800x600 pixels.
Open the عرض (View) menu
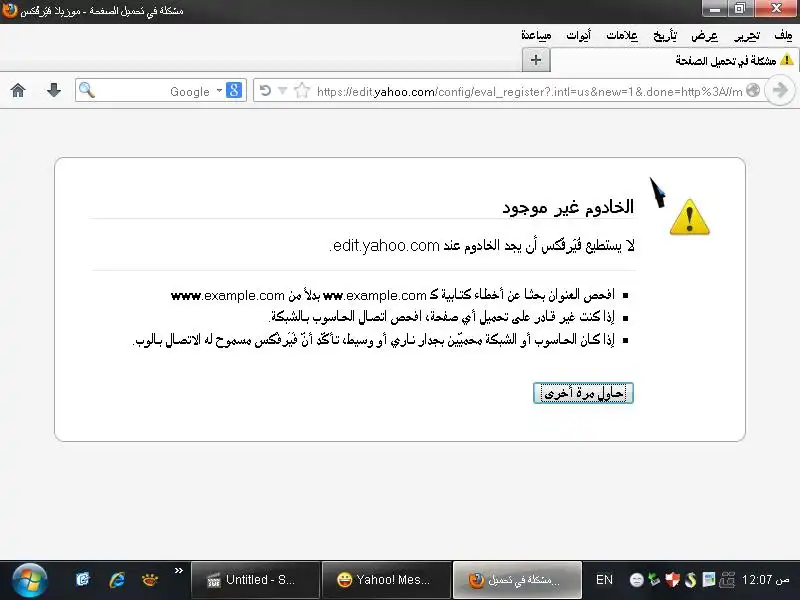tap(705, 35)
